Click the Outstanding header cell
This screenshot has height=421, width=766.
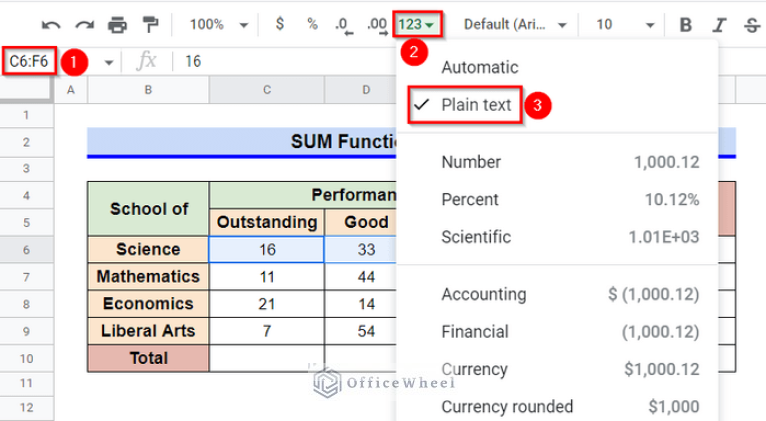(267, 222)
